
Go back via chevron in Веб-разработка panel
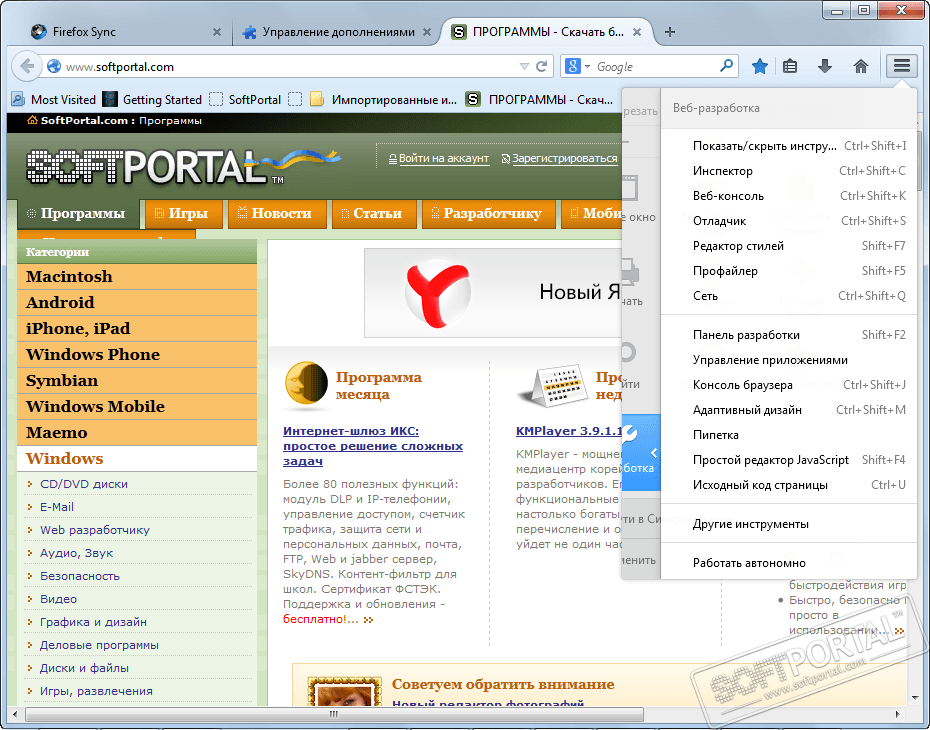point(654,453)
